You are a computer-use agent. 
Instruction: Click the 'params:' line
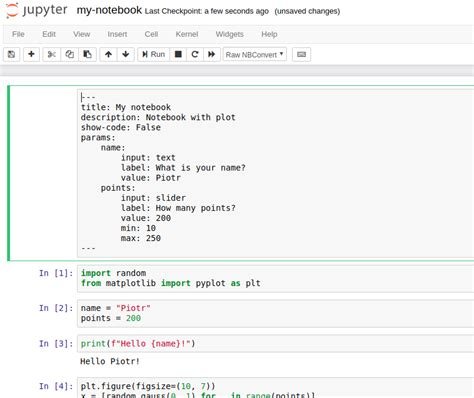[x=98, y=137]
